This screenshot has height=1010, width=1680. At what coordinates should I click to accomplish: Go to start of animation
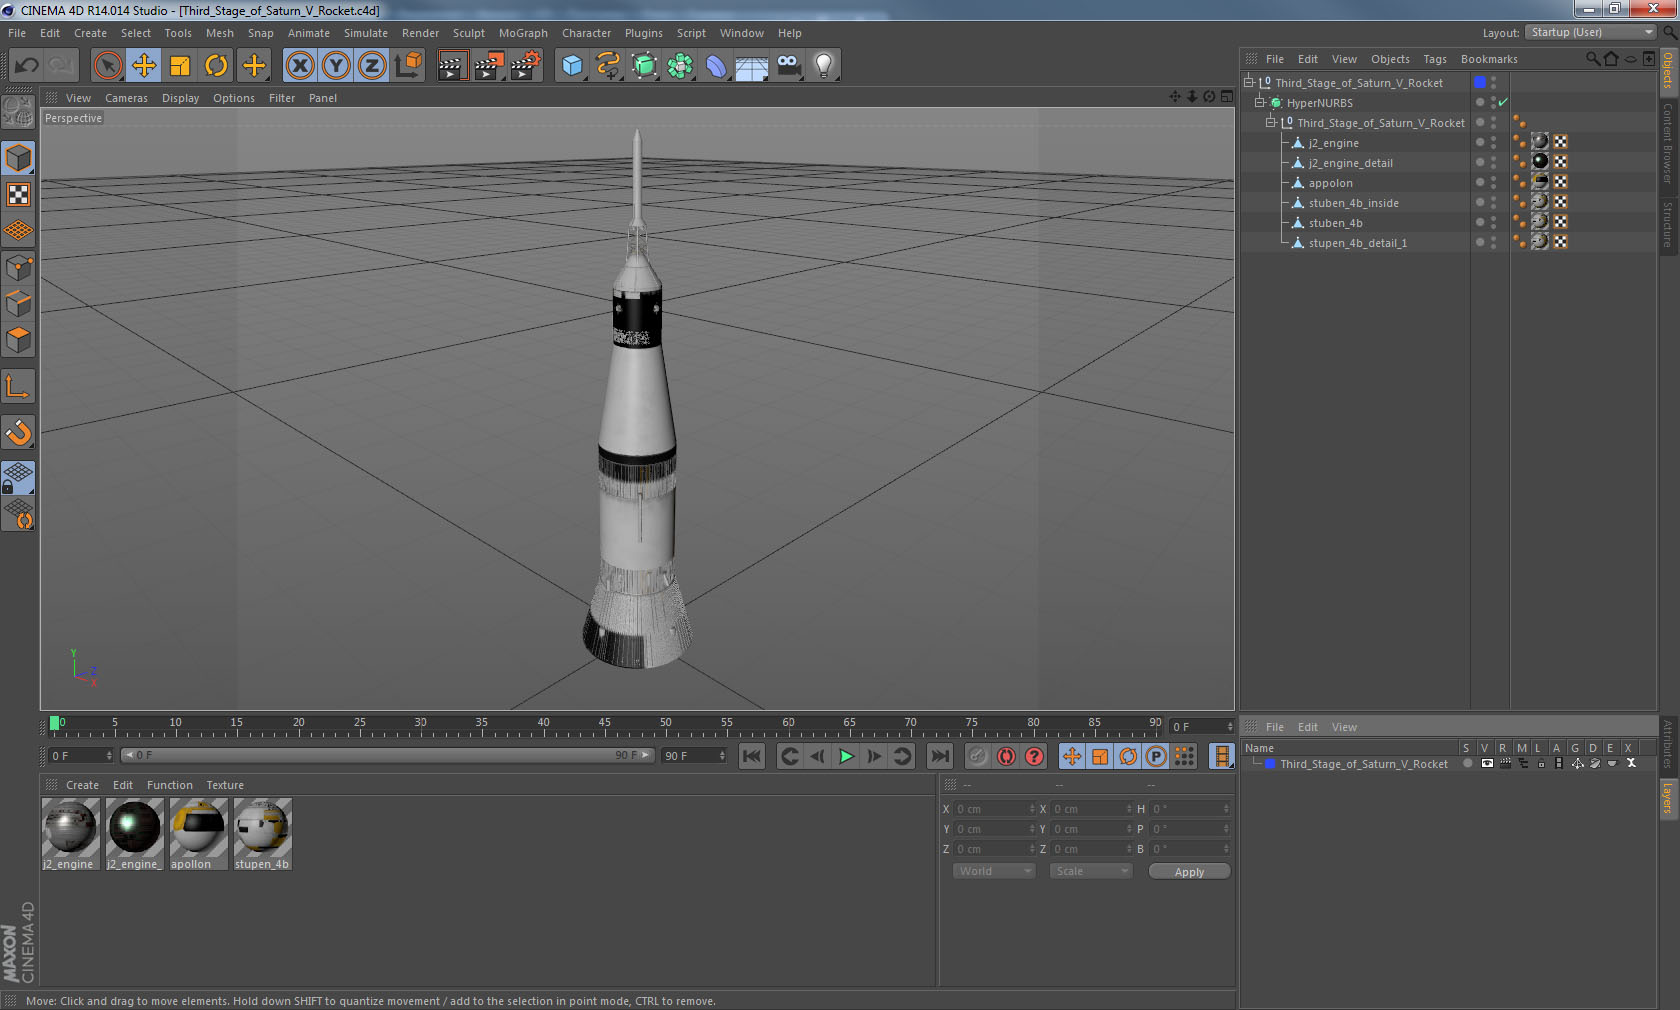752,756
